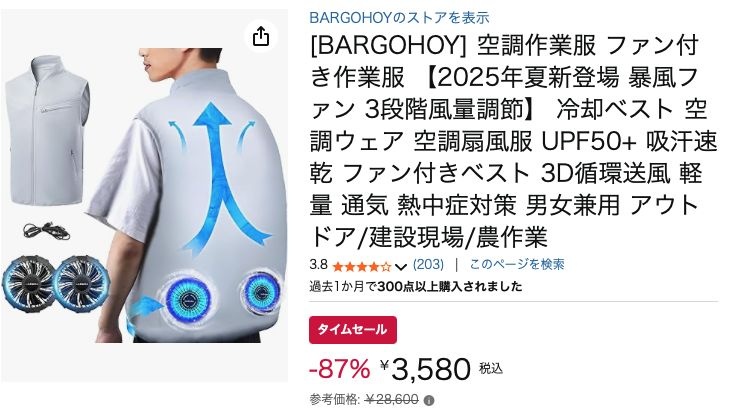Screen dimensions: 738x412
Task: Click the 300点以上購入されました purchase notice
Action: tap(416, 286)
